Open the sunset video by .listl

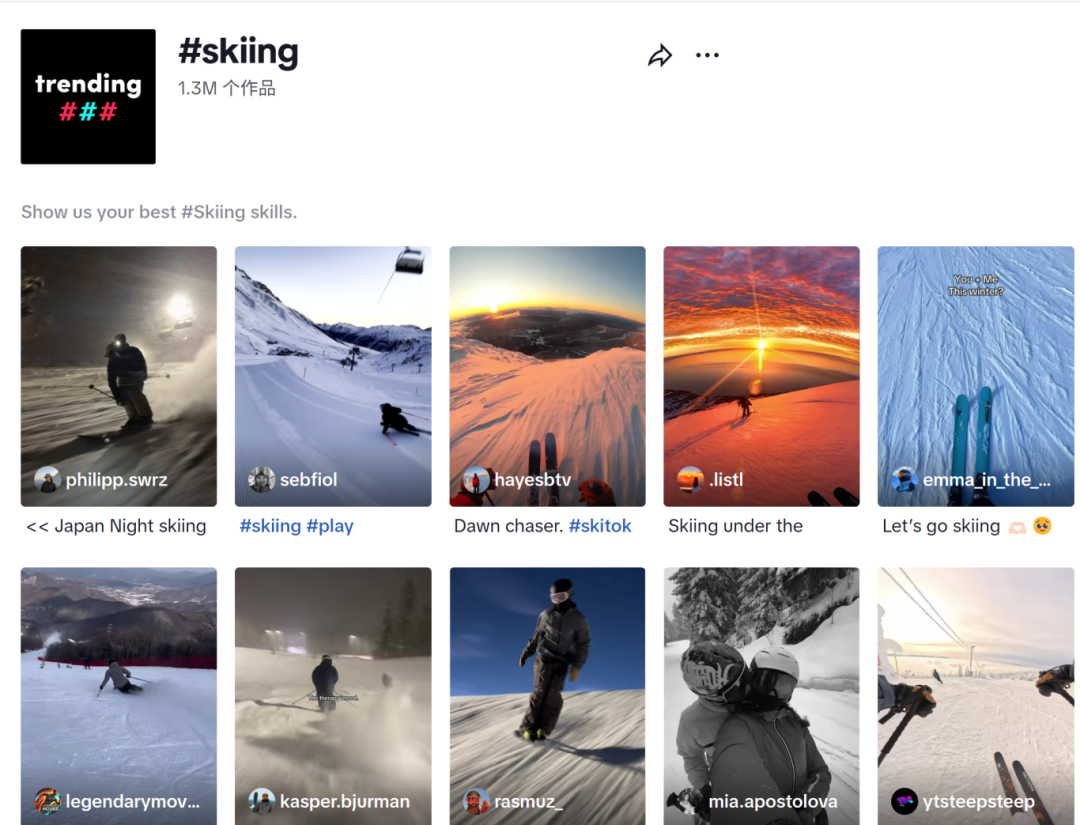coord(761,370)
